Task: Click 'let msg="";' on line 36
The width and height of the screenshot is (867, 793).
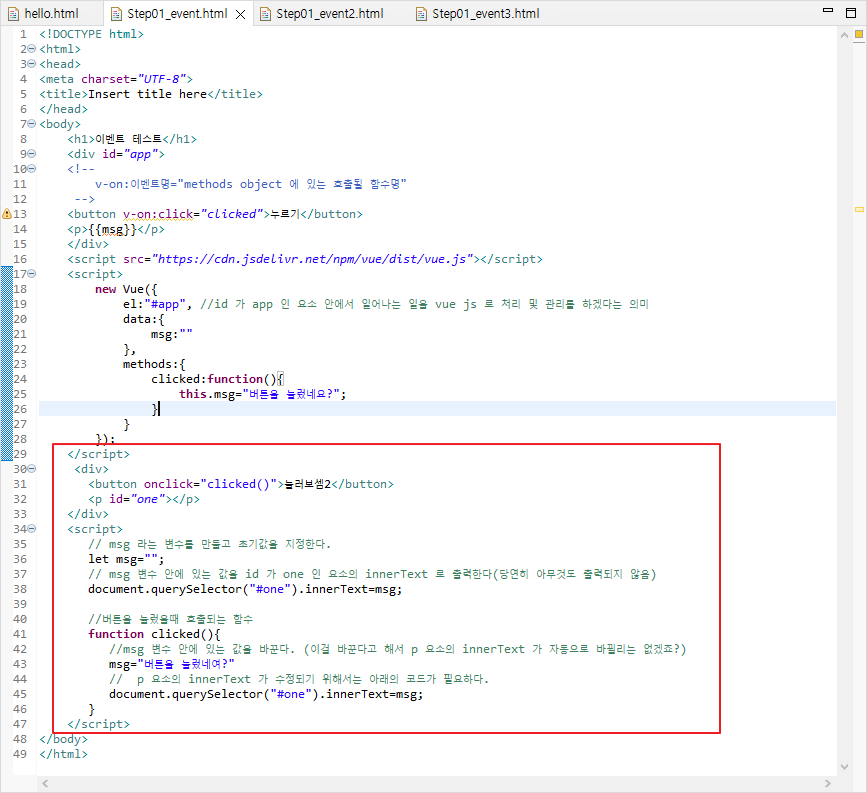Action: tap(126, 559)
